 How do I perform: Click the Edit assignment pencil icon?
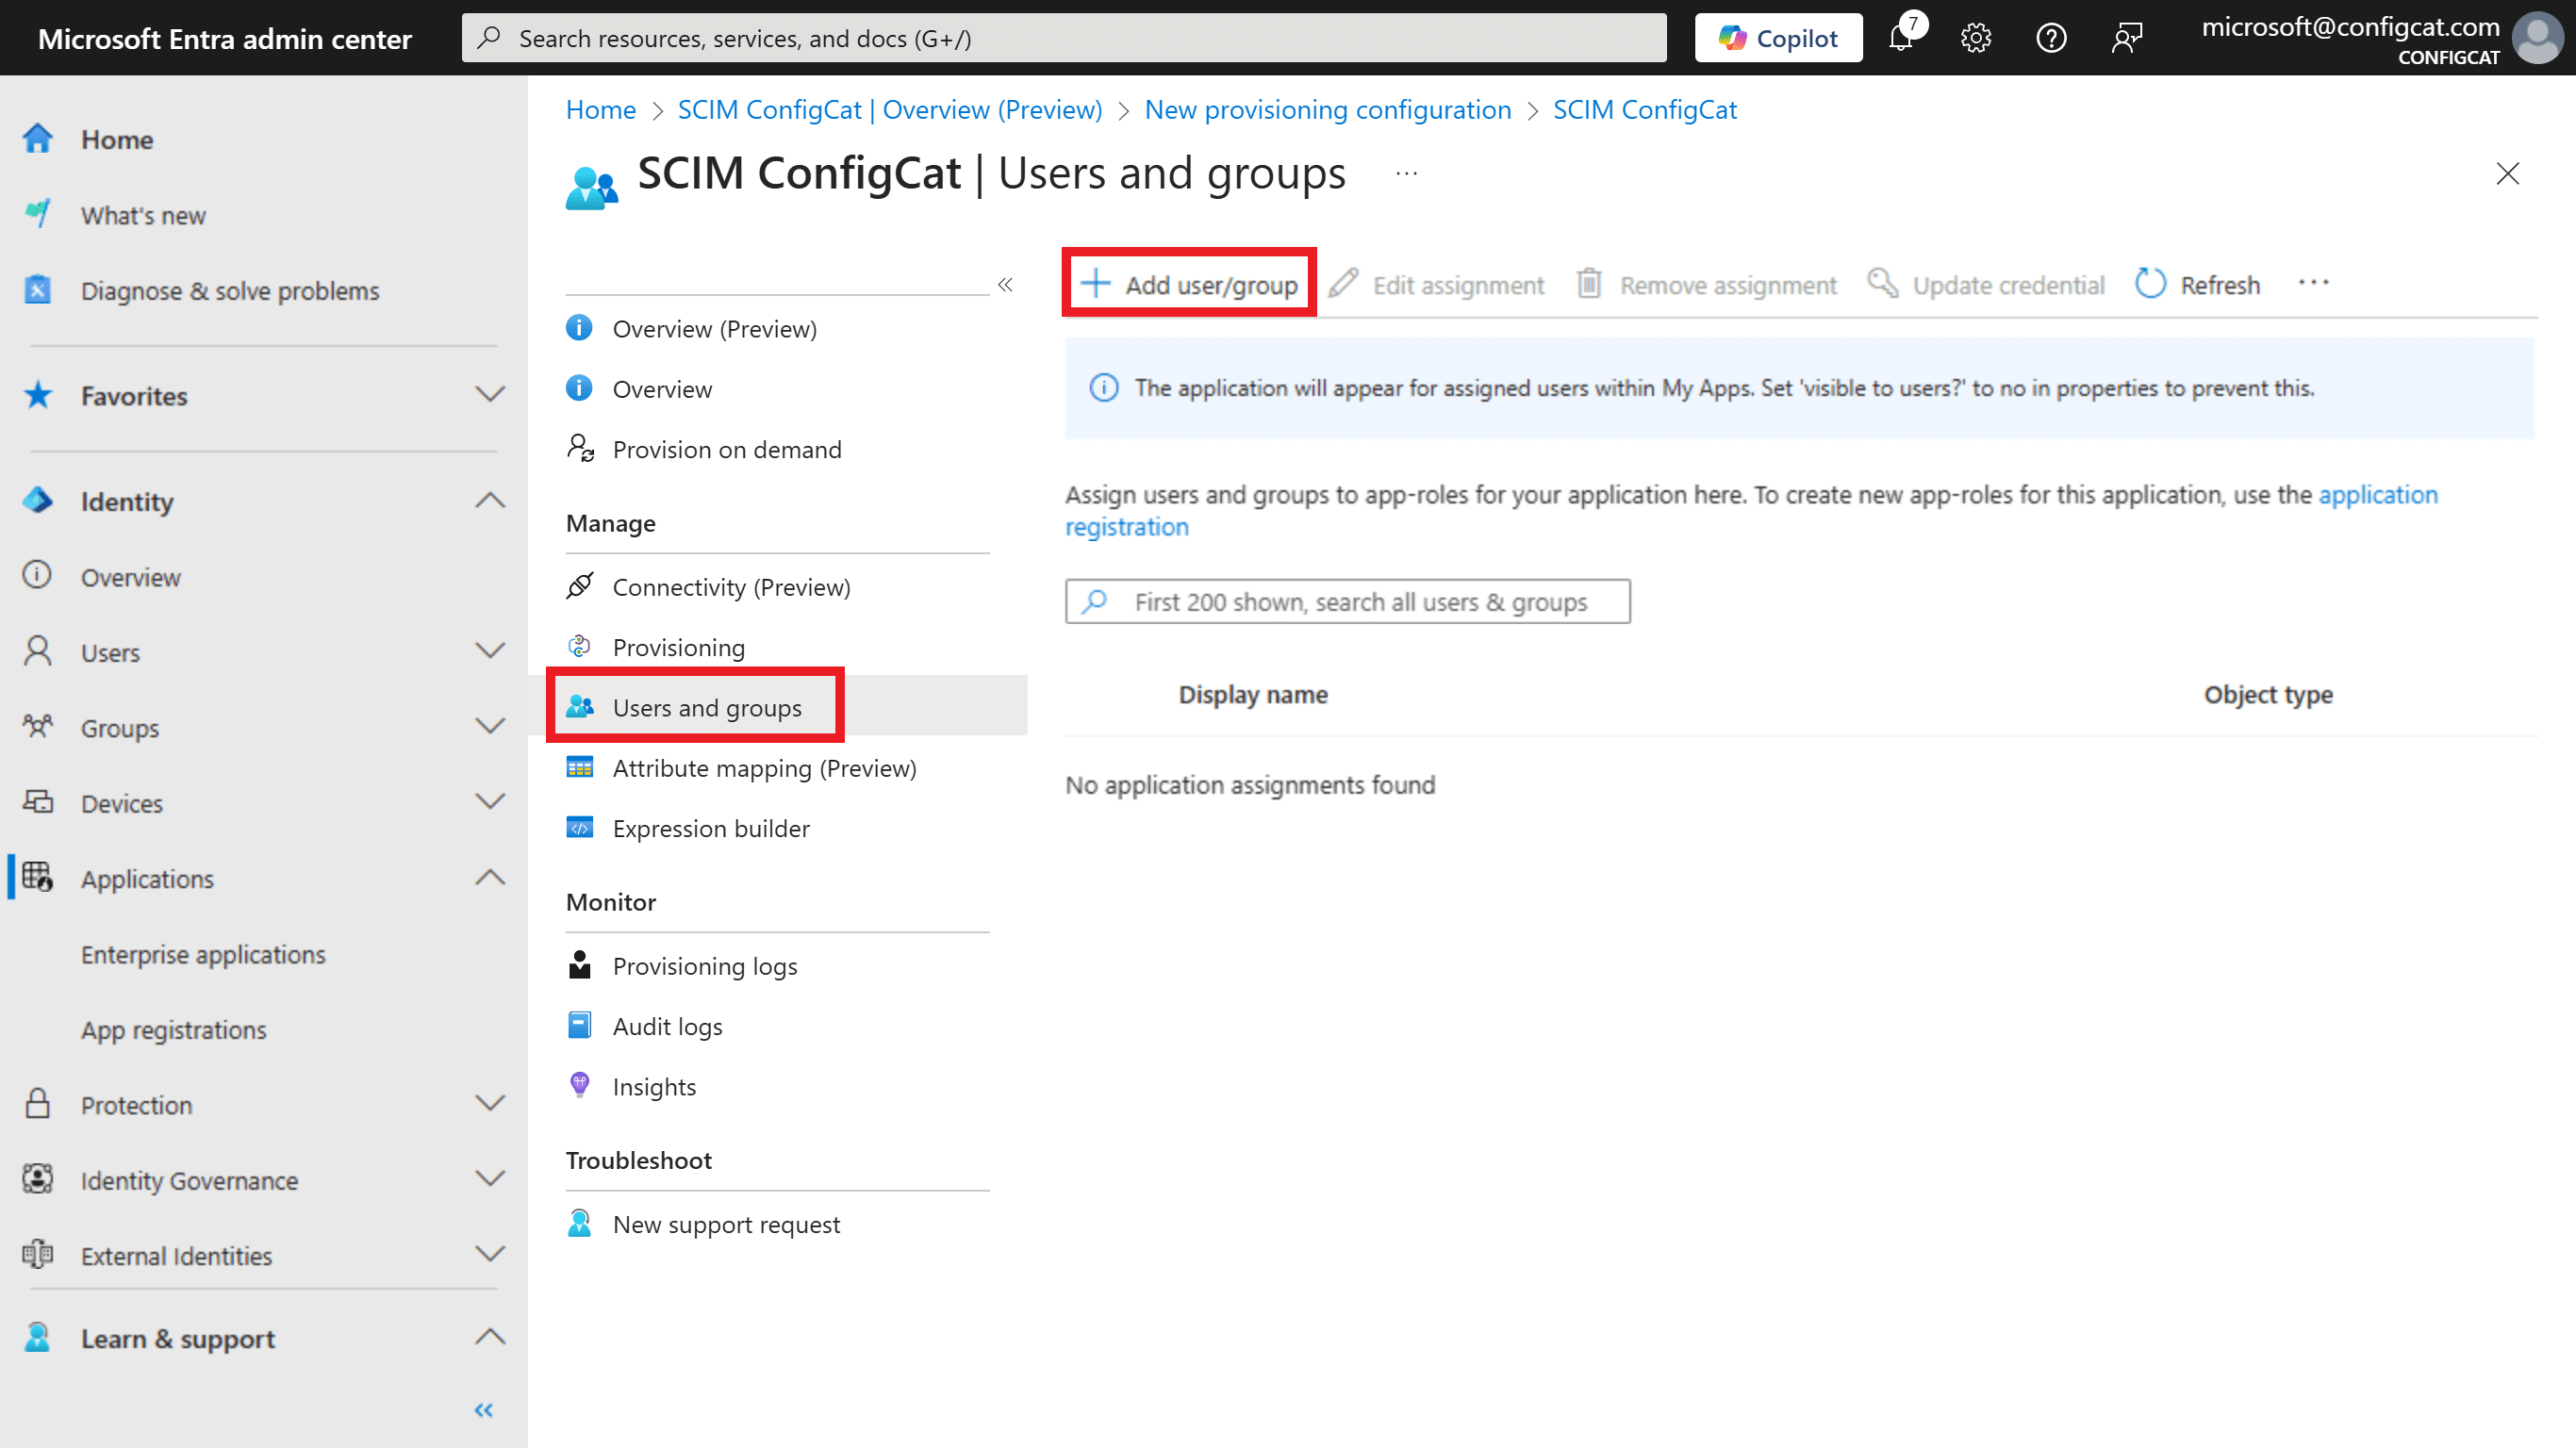(x=1343, y=284)
